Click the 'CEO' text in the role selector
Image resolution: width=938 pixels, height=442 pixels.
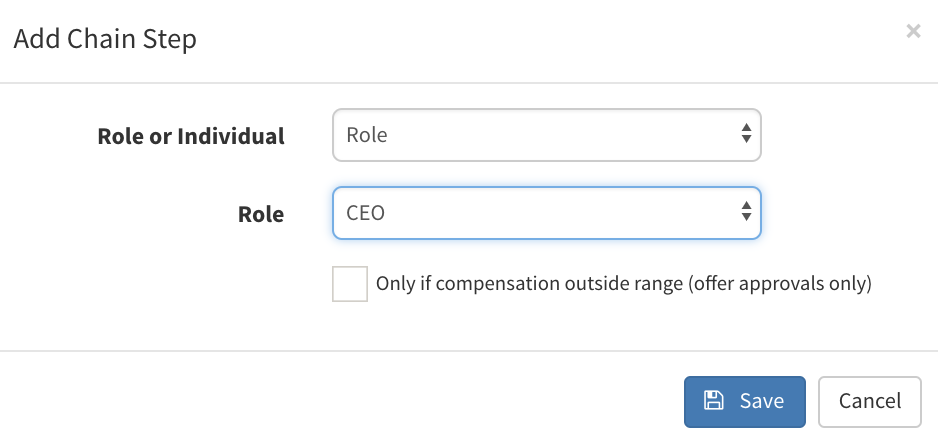pyautogui.click(x=365, y=213)
